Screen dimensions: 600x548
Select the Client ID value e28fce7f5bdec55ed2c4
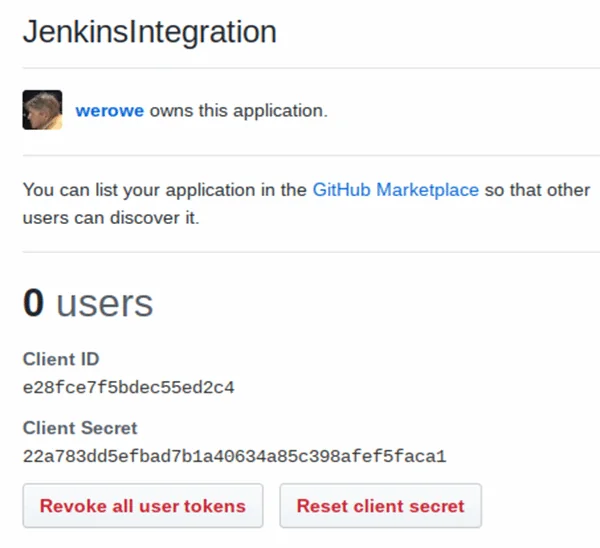point(129,388)
